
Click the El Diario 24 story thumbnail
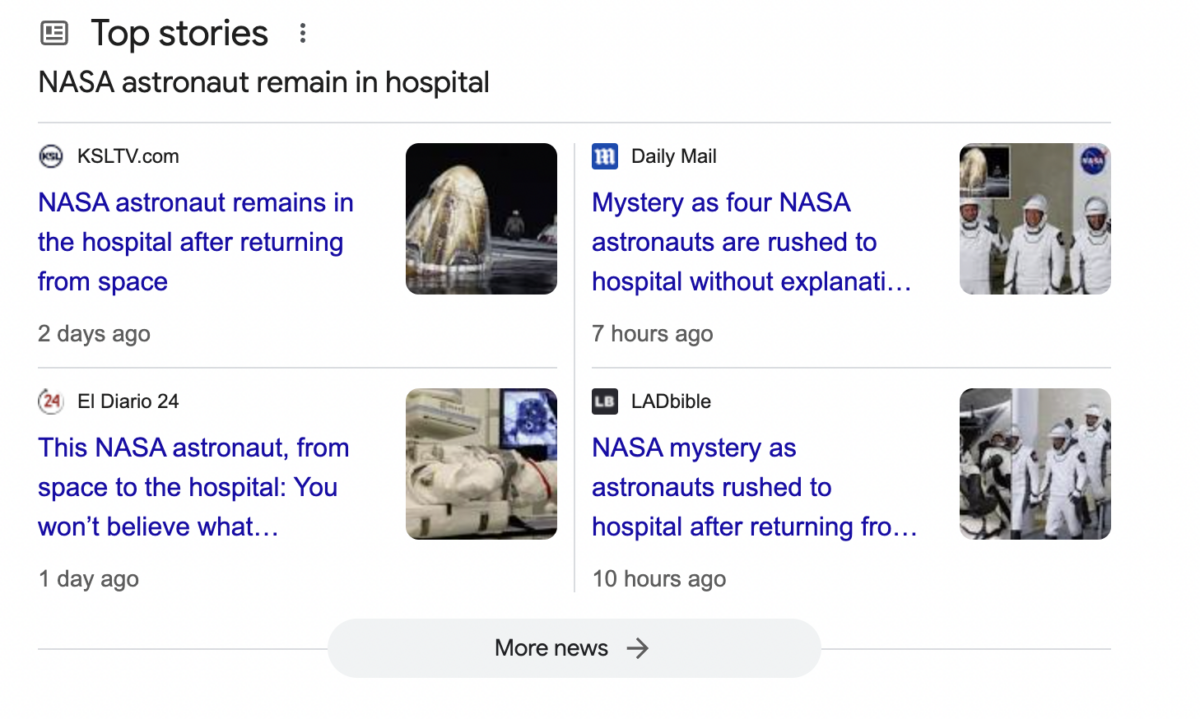(x=481, y=464)
